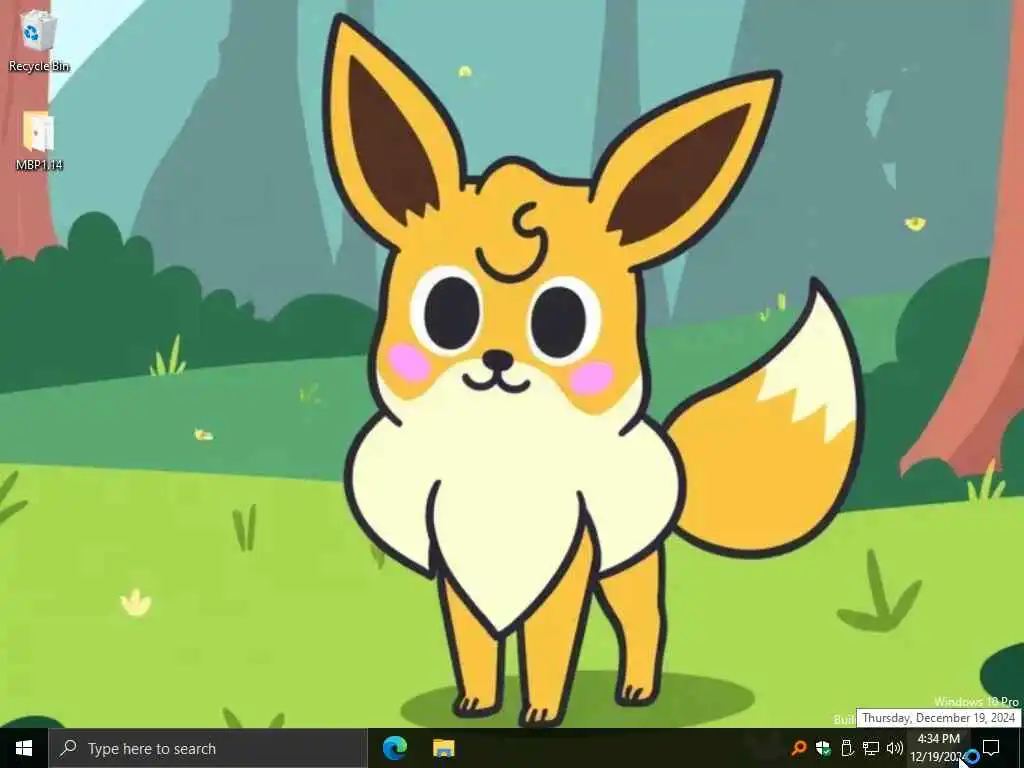
Task: Open the network status tray icon
Action: click(x=871, y=748)
